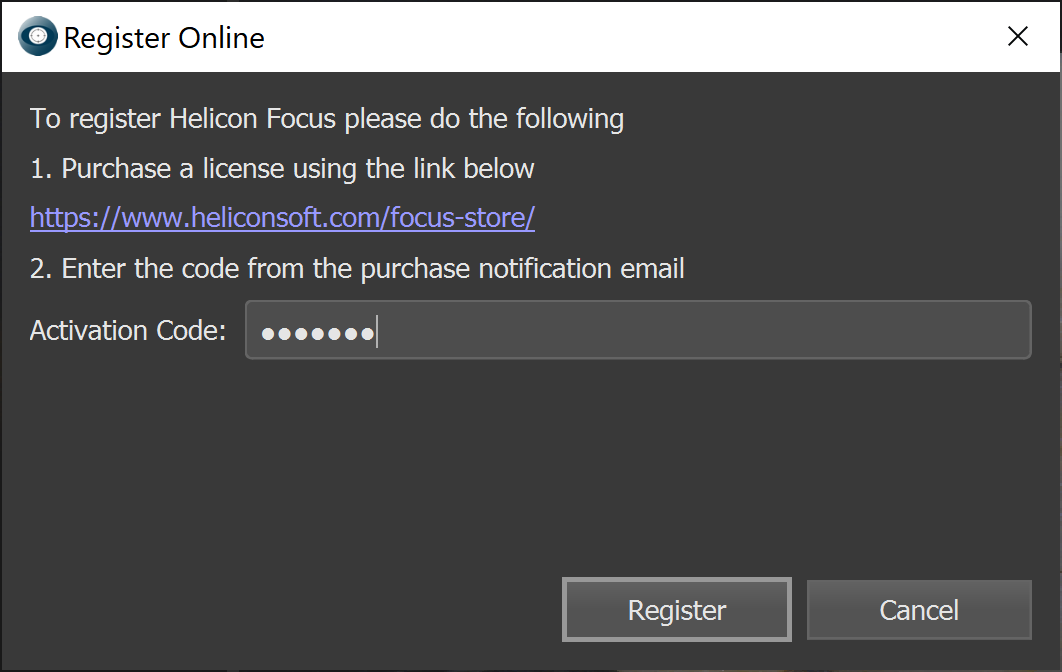Click the masked dots in the activation field

click(x=316, y=332)
